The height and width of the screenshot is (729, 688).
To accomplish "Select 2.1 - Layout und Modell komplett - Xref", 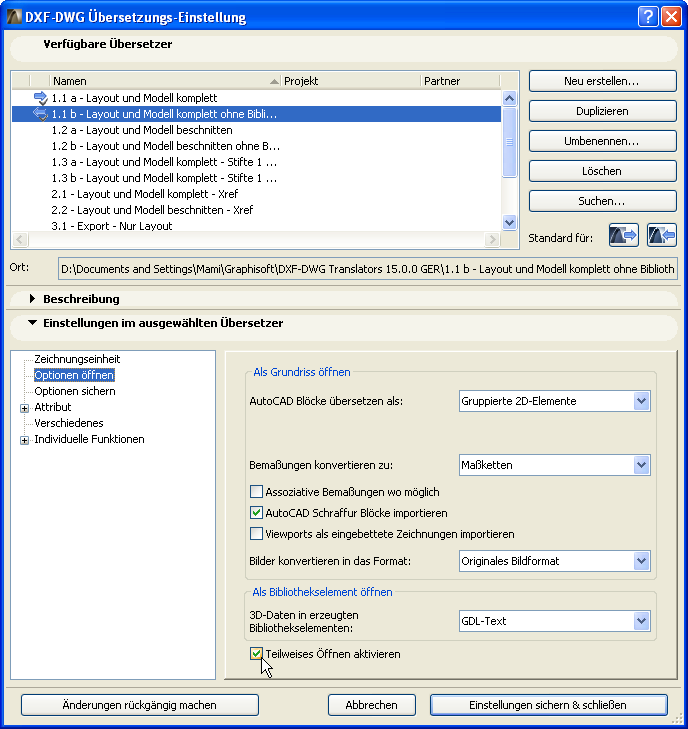I will [x=256, y=194].
